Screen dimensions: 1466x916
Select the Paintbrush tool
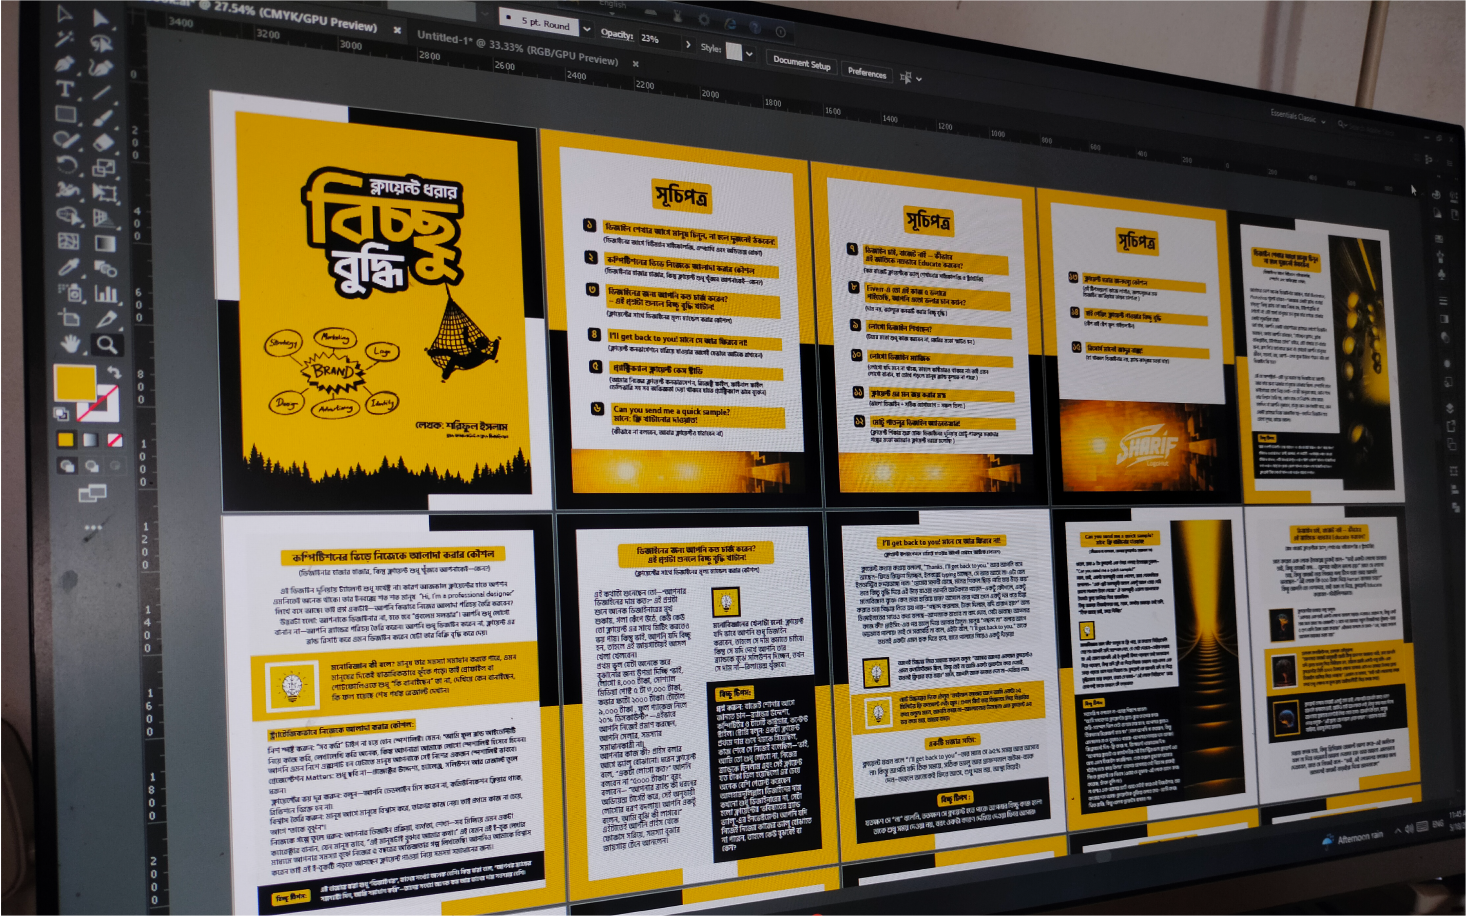tap(102, 118)
